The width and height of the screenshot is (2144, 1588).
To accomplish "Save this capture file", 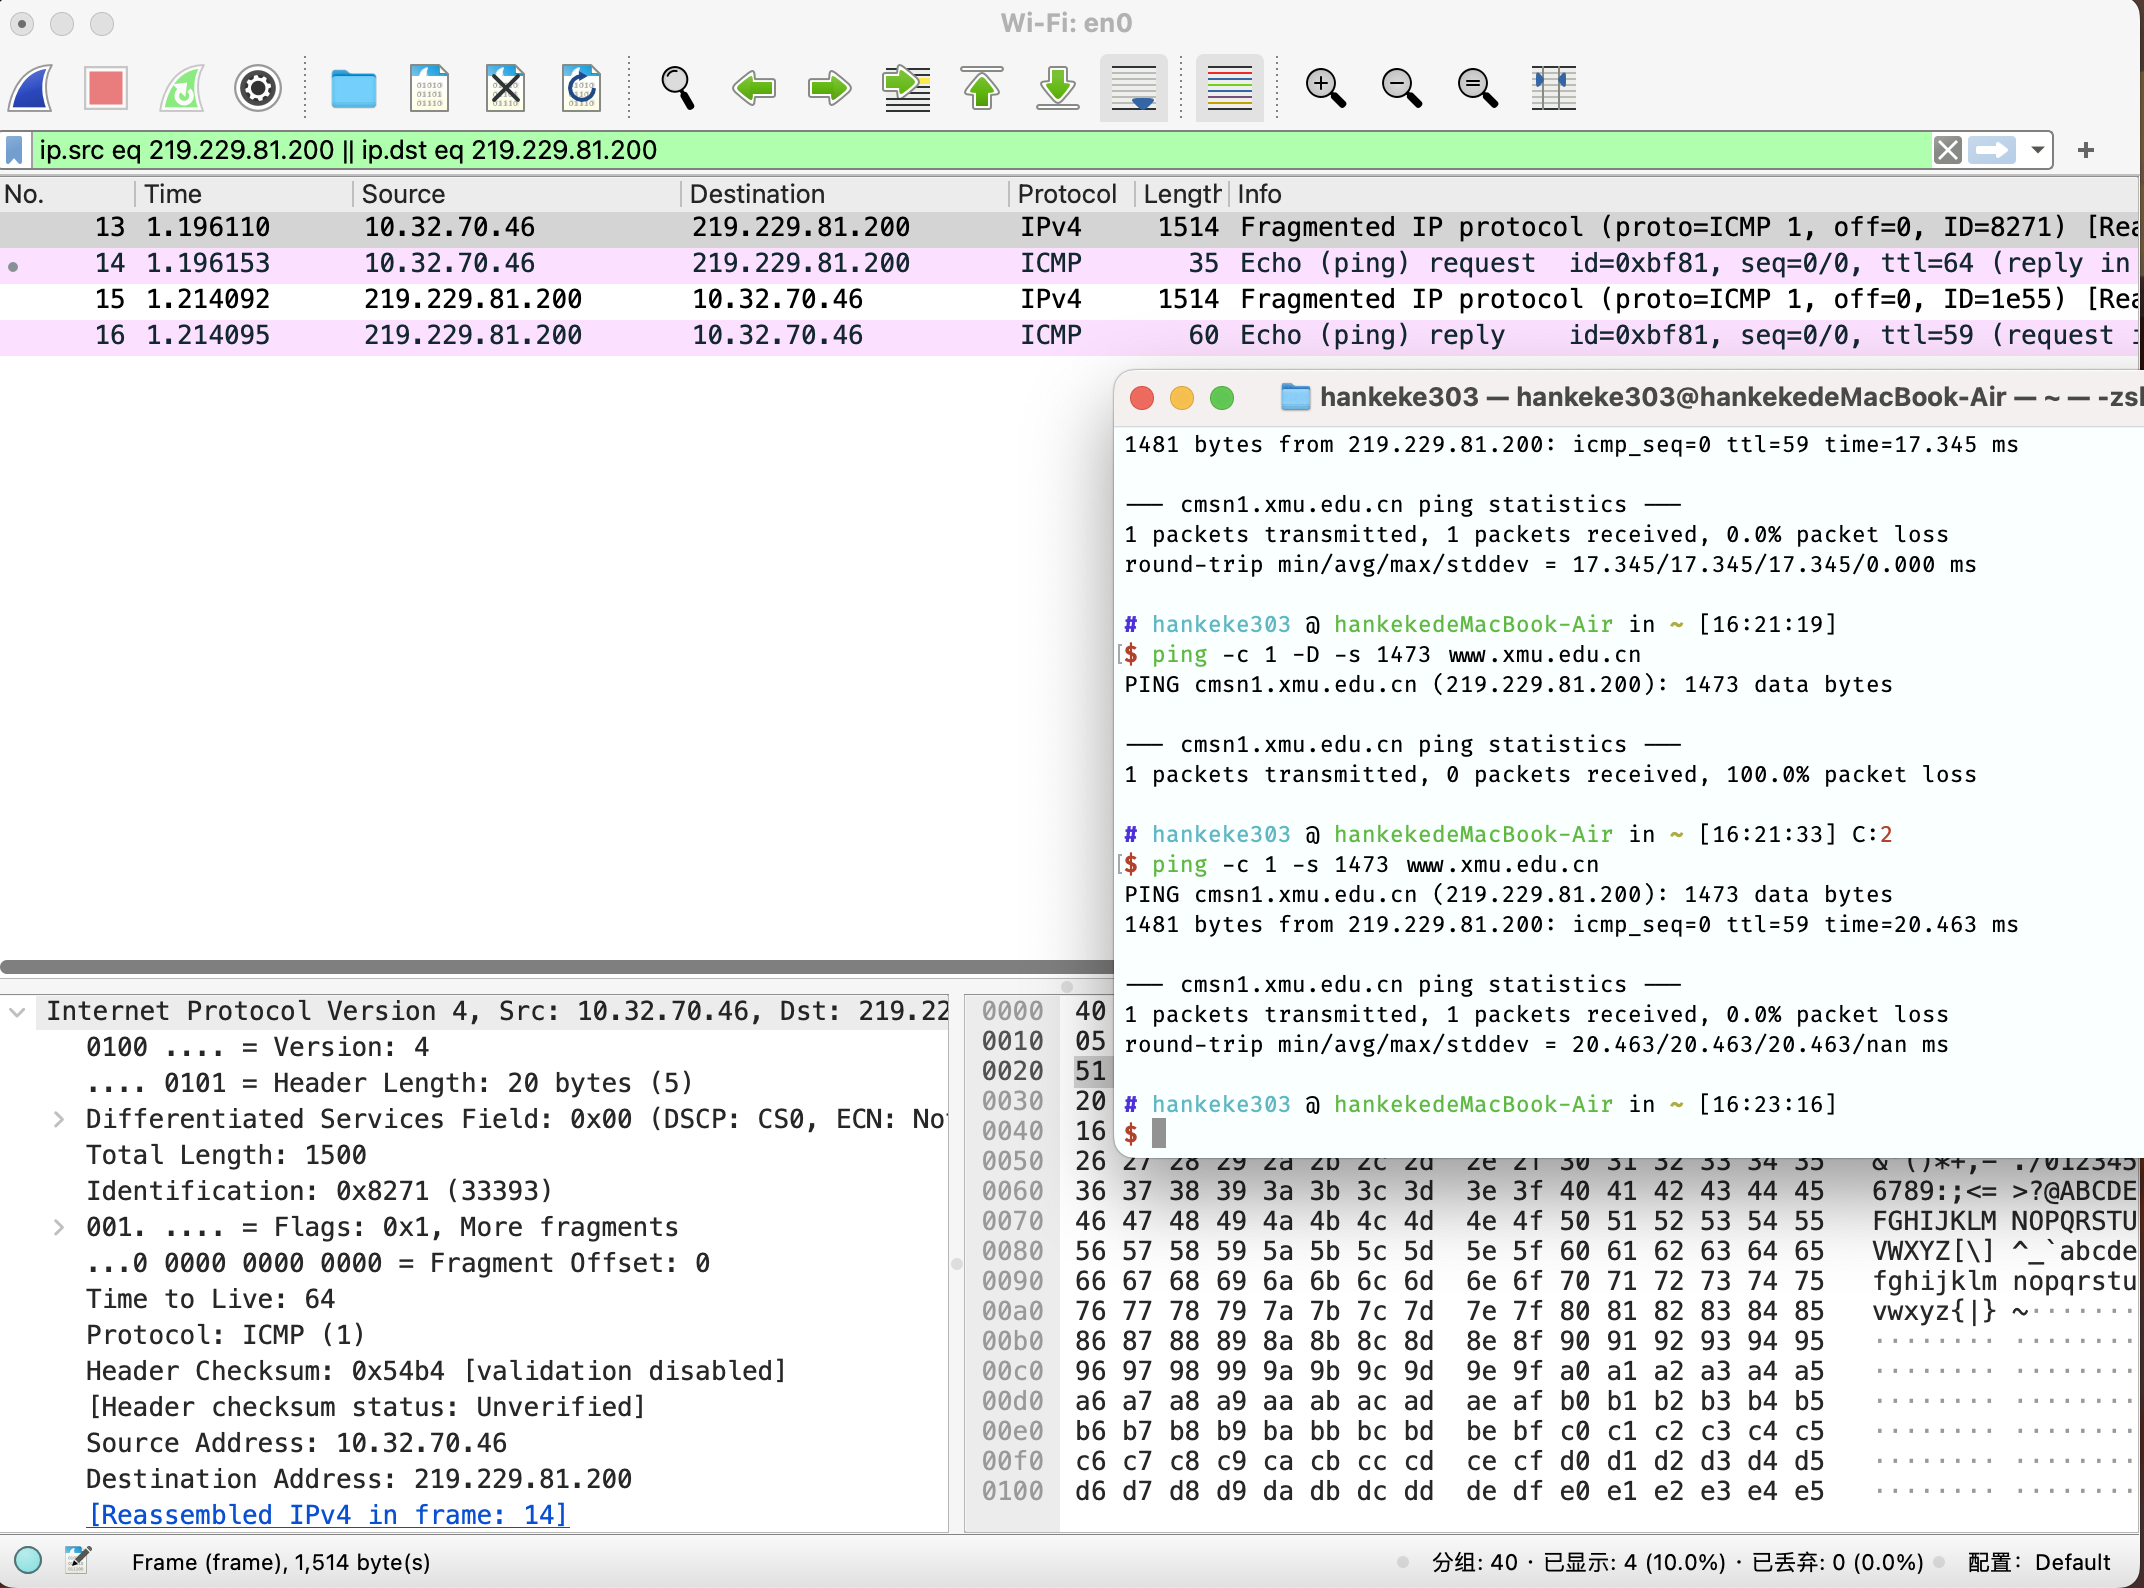I will tap(429, 88).
